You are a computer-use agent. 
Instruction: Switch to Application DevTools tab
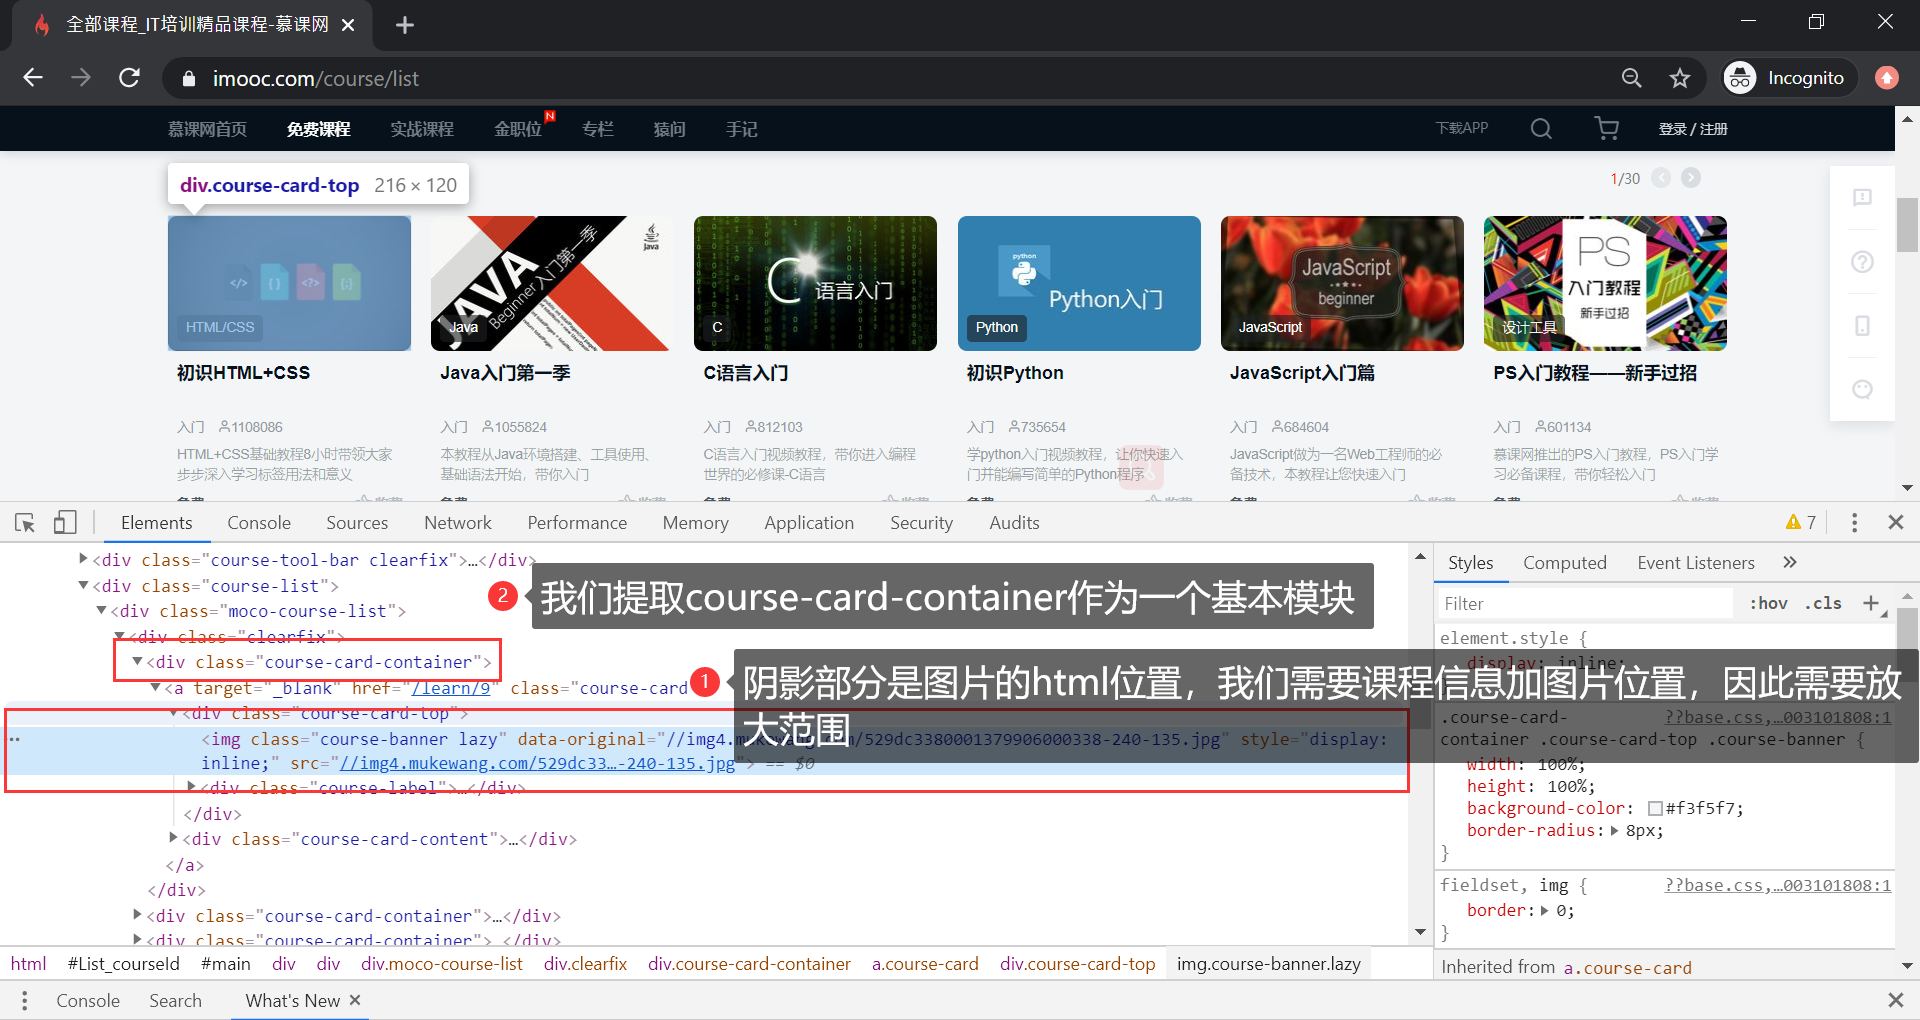pyautogui.click(x=809, y=522)
